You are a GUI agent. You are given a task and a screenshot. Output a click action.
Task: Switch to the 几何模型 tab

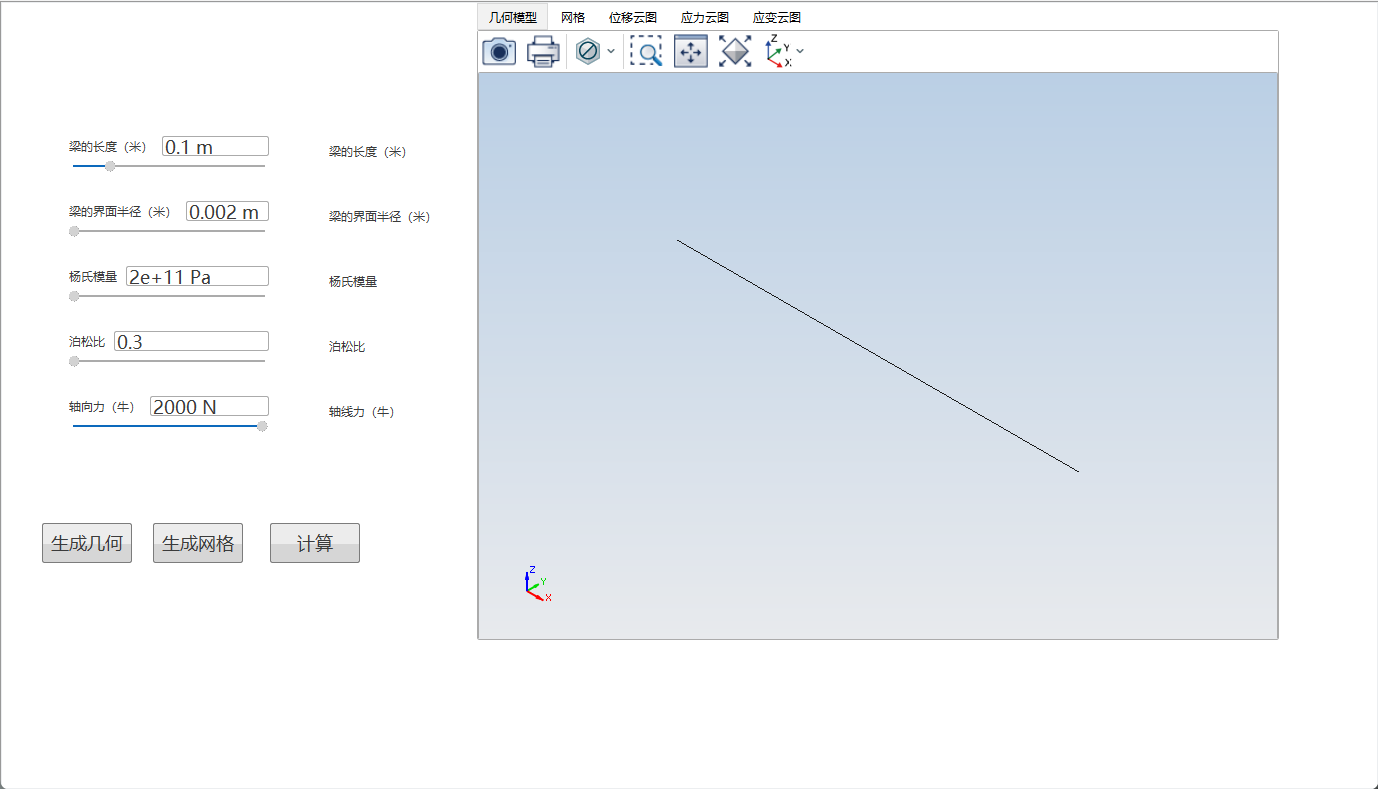[513, 17]
